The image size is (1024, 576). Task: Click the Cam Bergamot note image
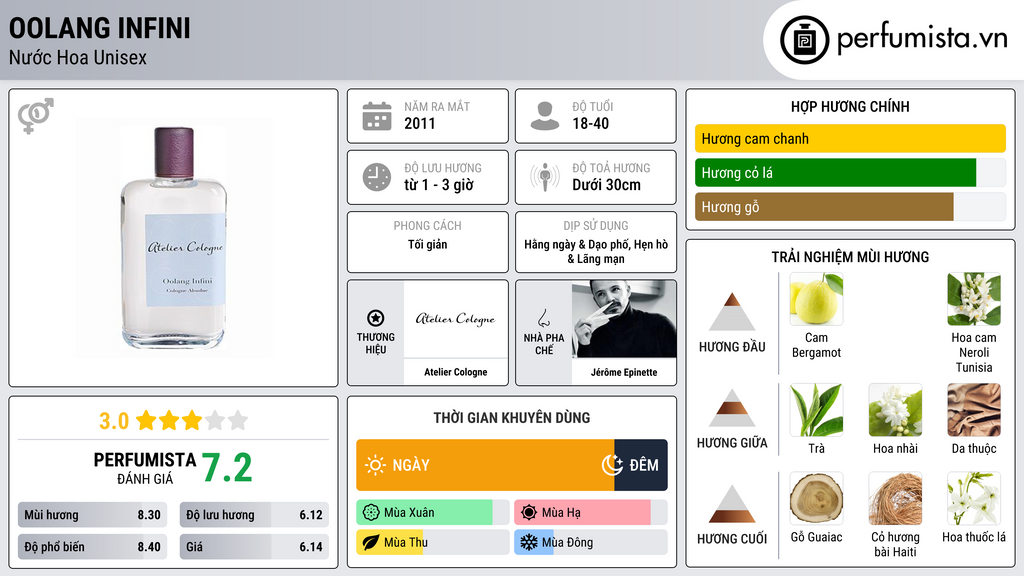pyautogui.click(x=816, y=299)
